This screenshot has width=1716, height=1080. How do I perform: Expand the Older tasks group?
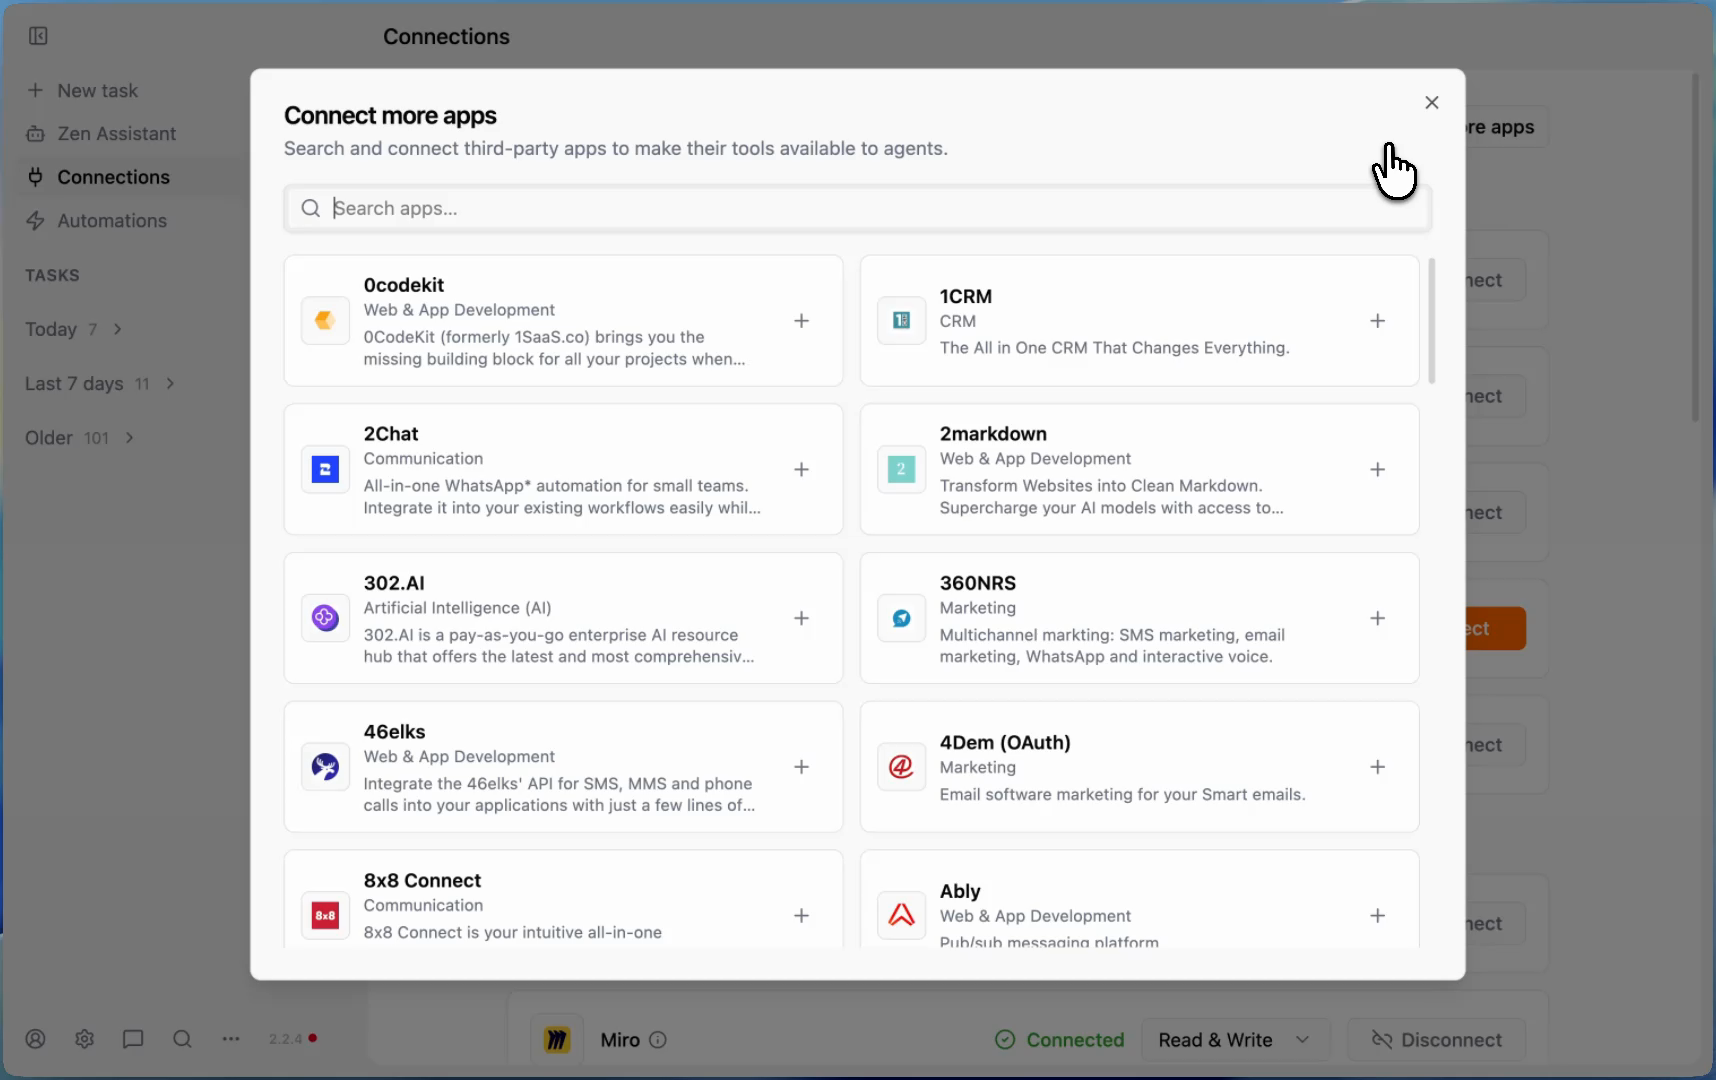(80, 438)
